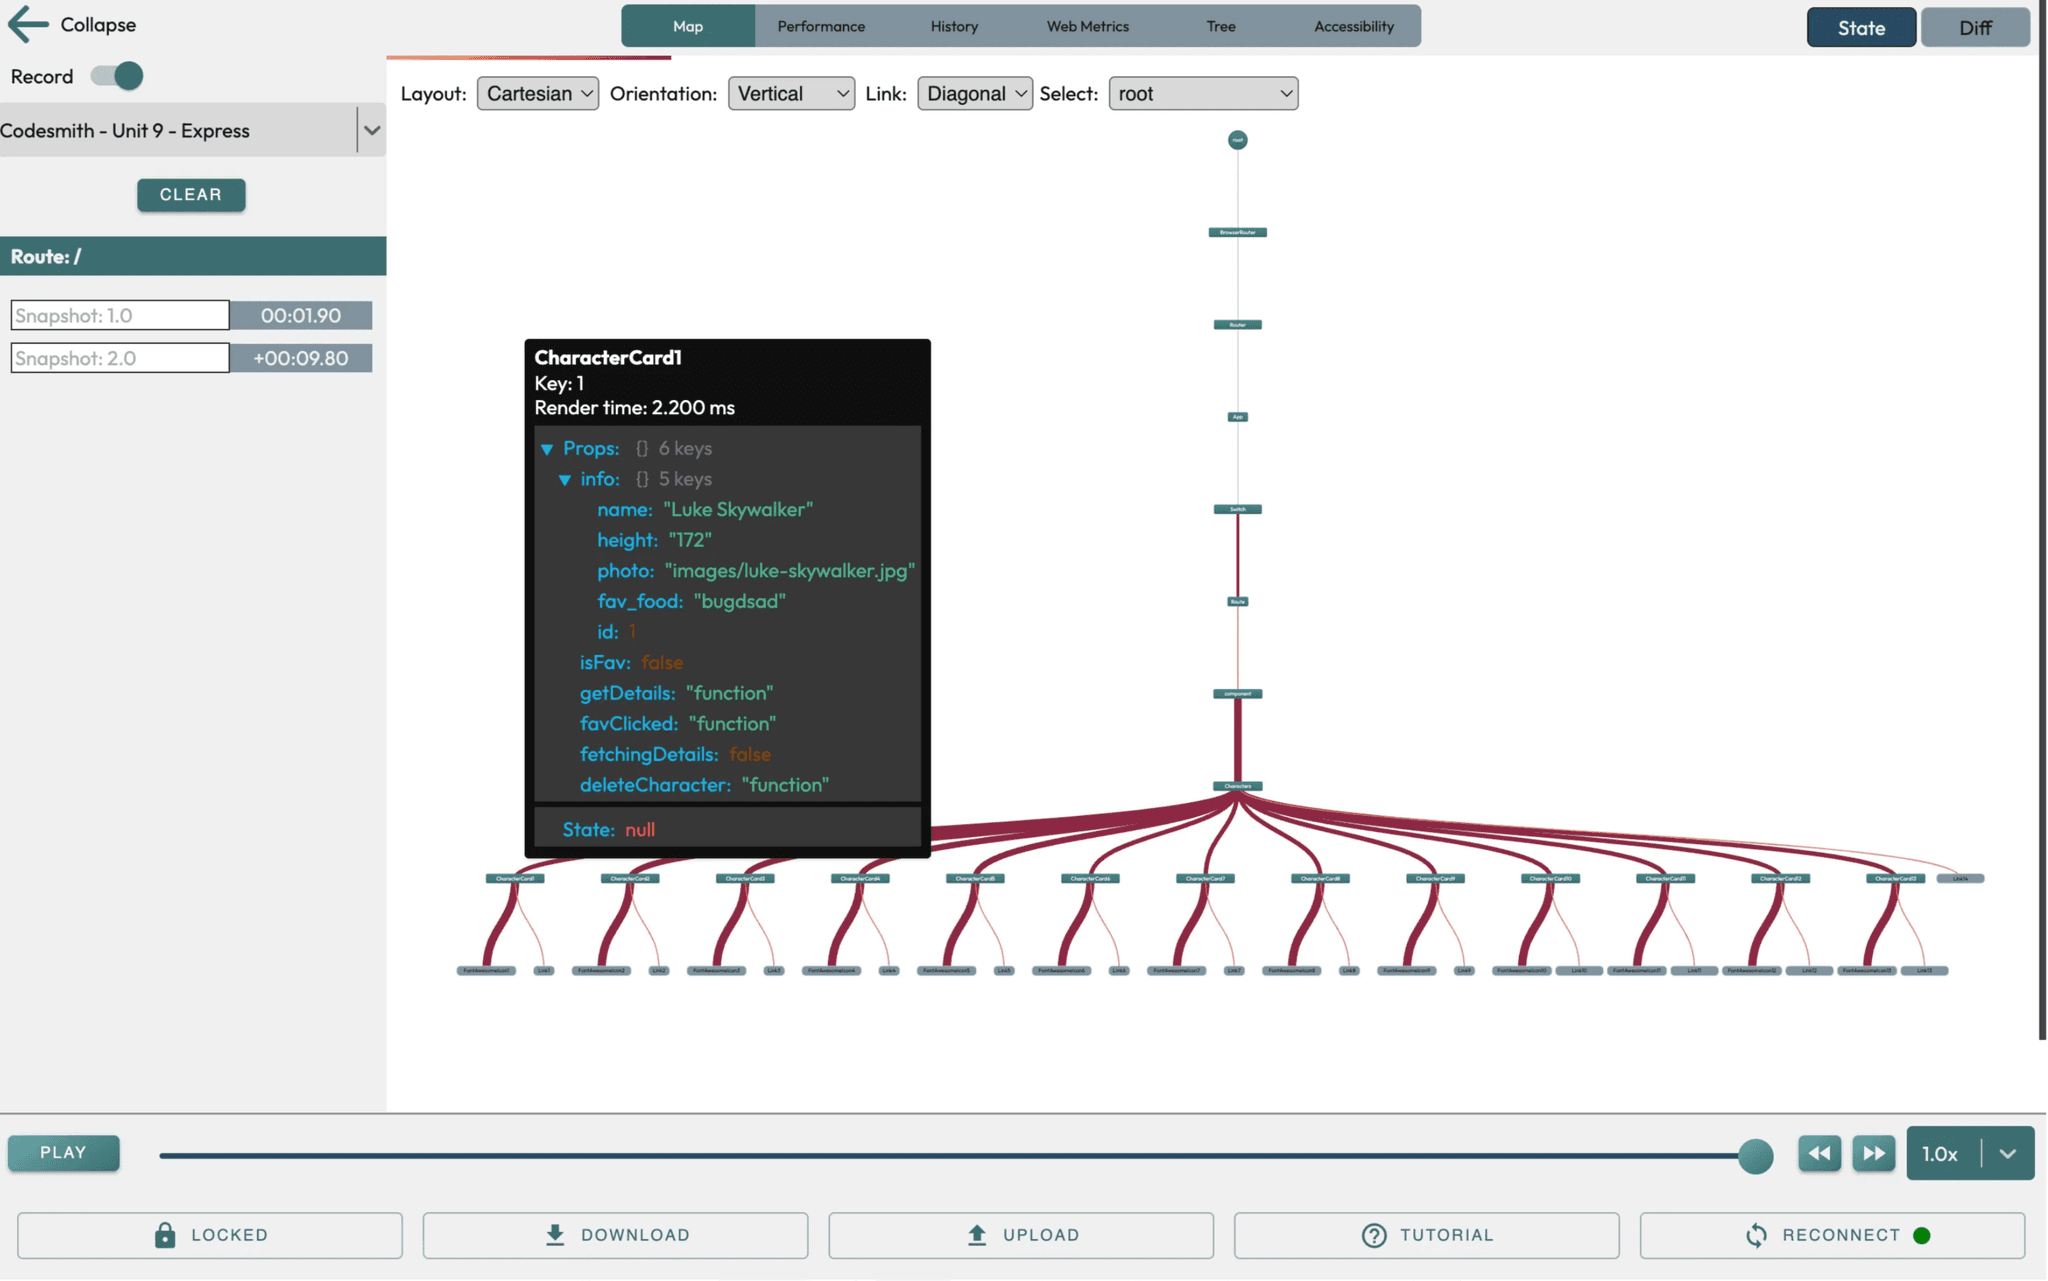The image size is (2048, 1281).
Task: Open the Orientation Vertical dropdown
Action: tap(790, 93)
